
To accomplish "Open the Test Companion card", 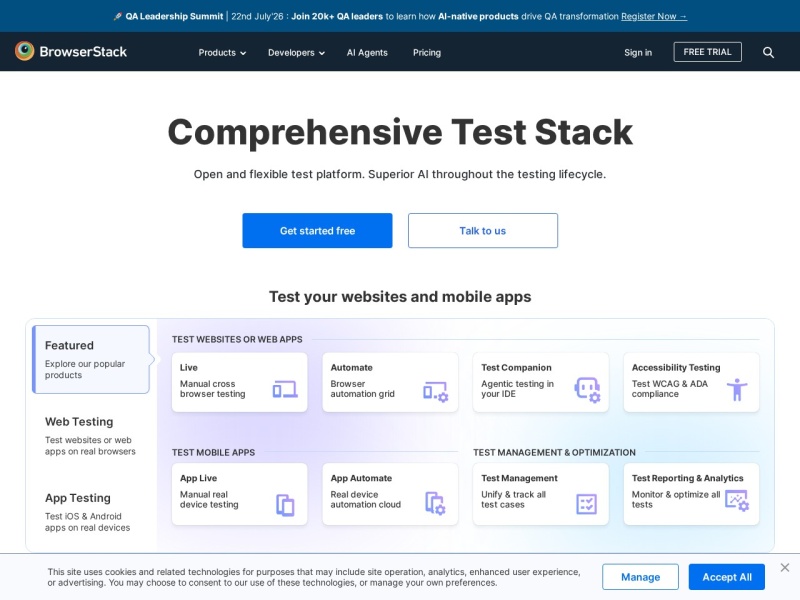I will pos(540,382).
